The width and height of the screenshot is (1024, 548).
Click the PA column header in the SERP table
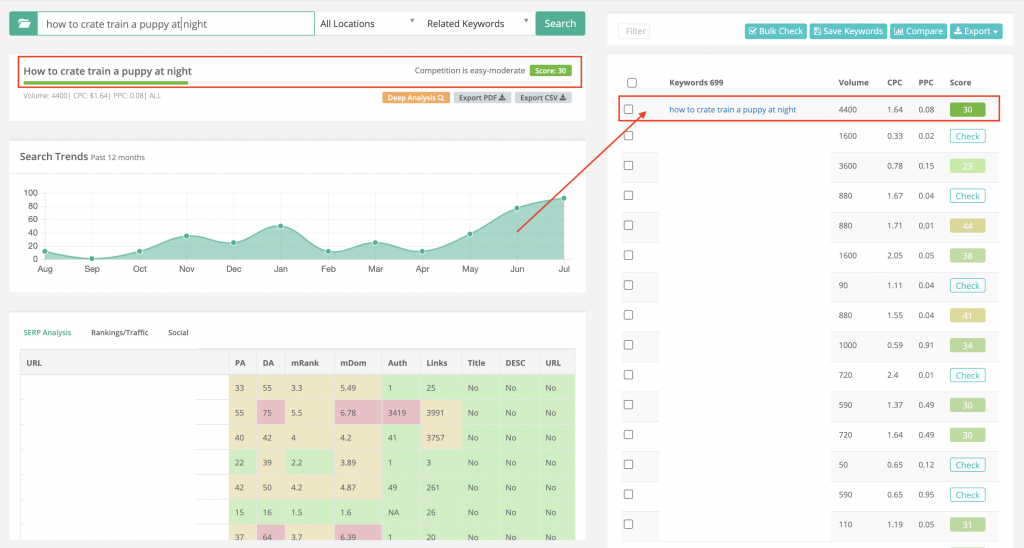240,363
